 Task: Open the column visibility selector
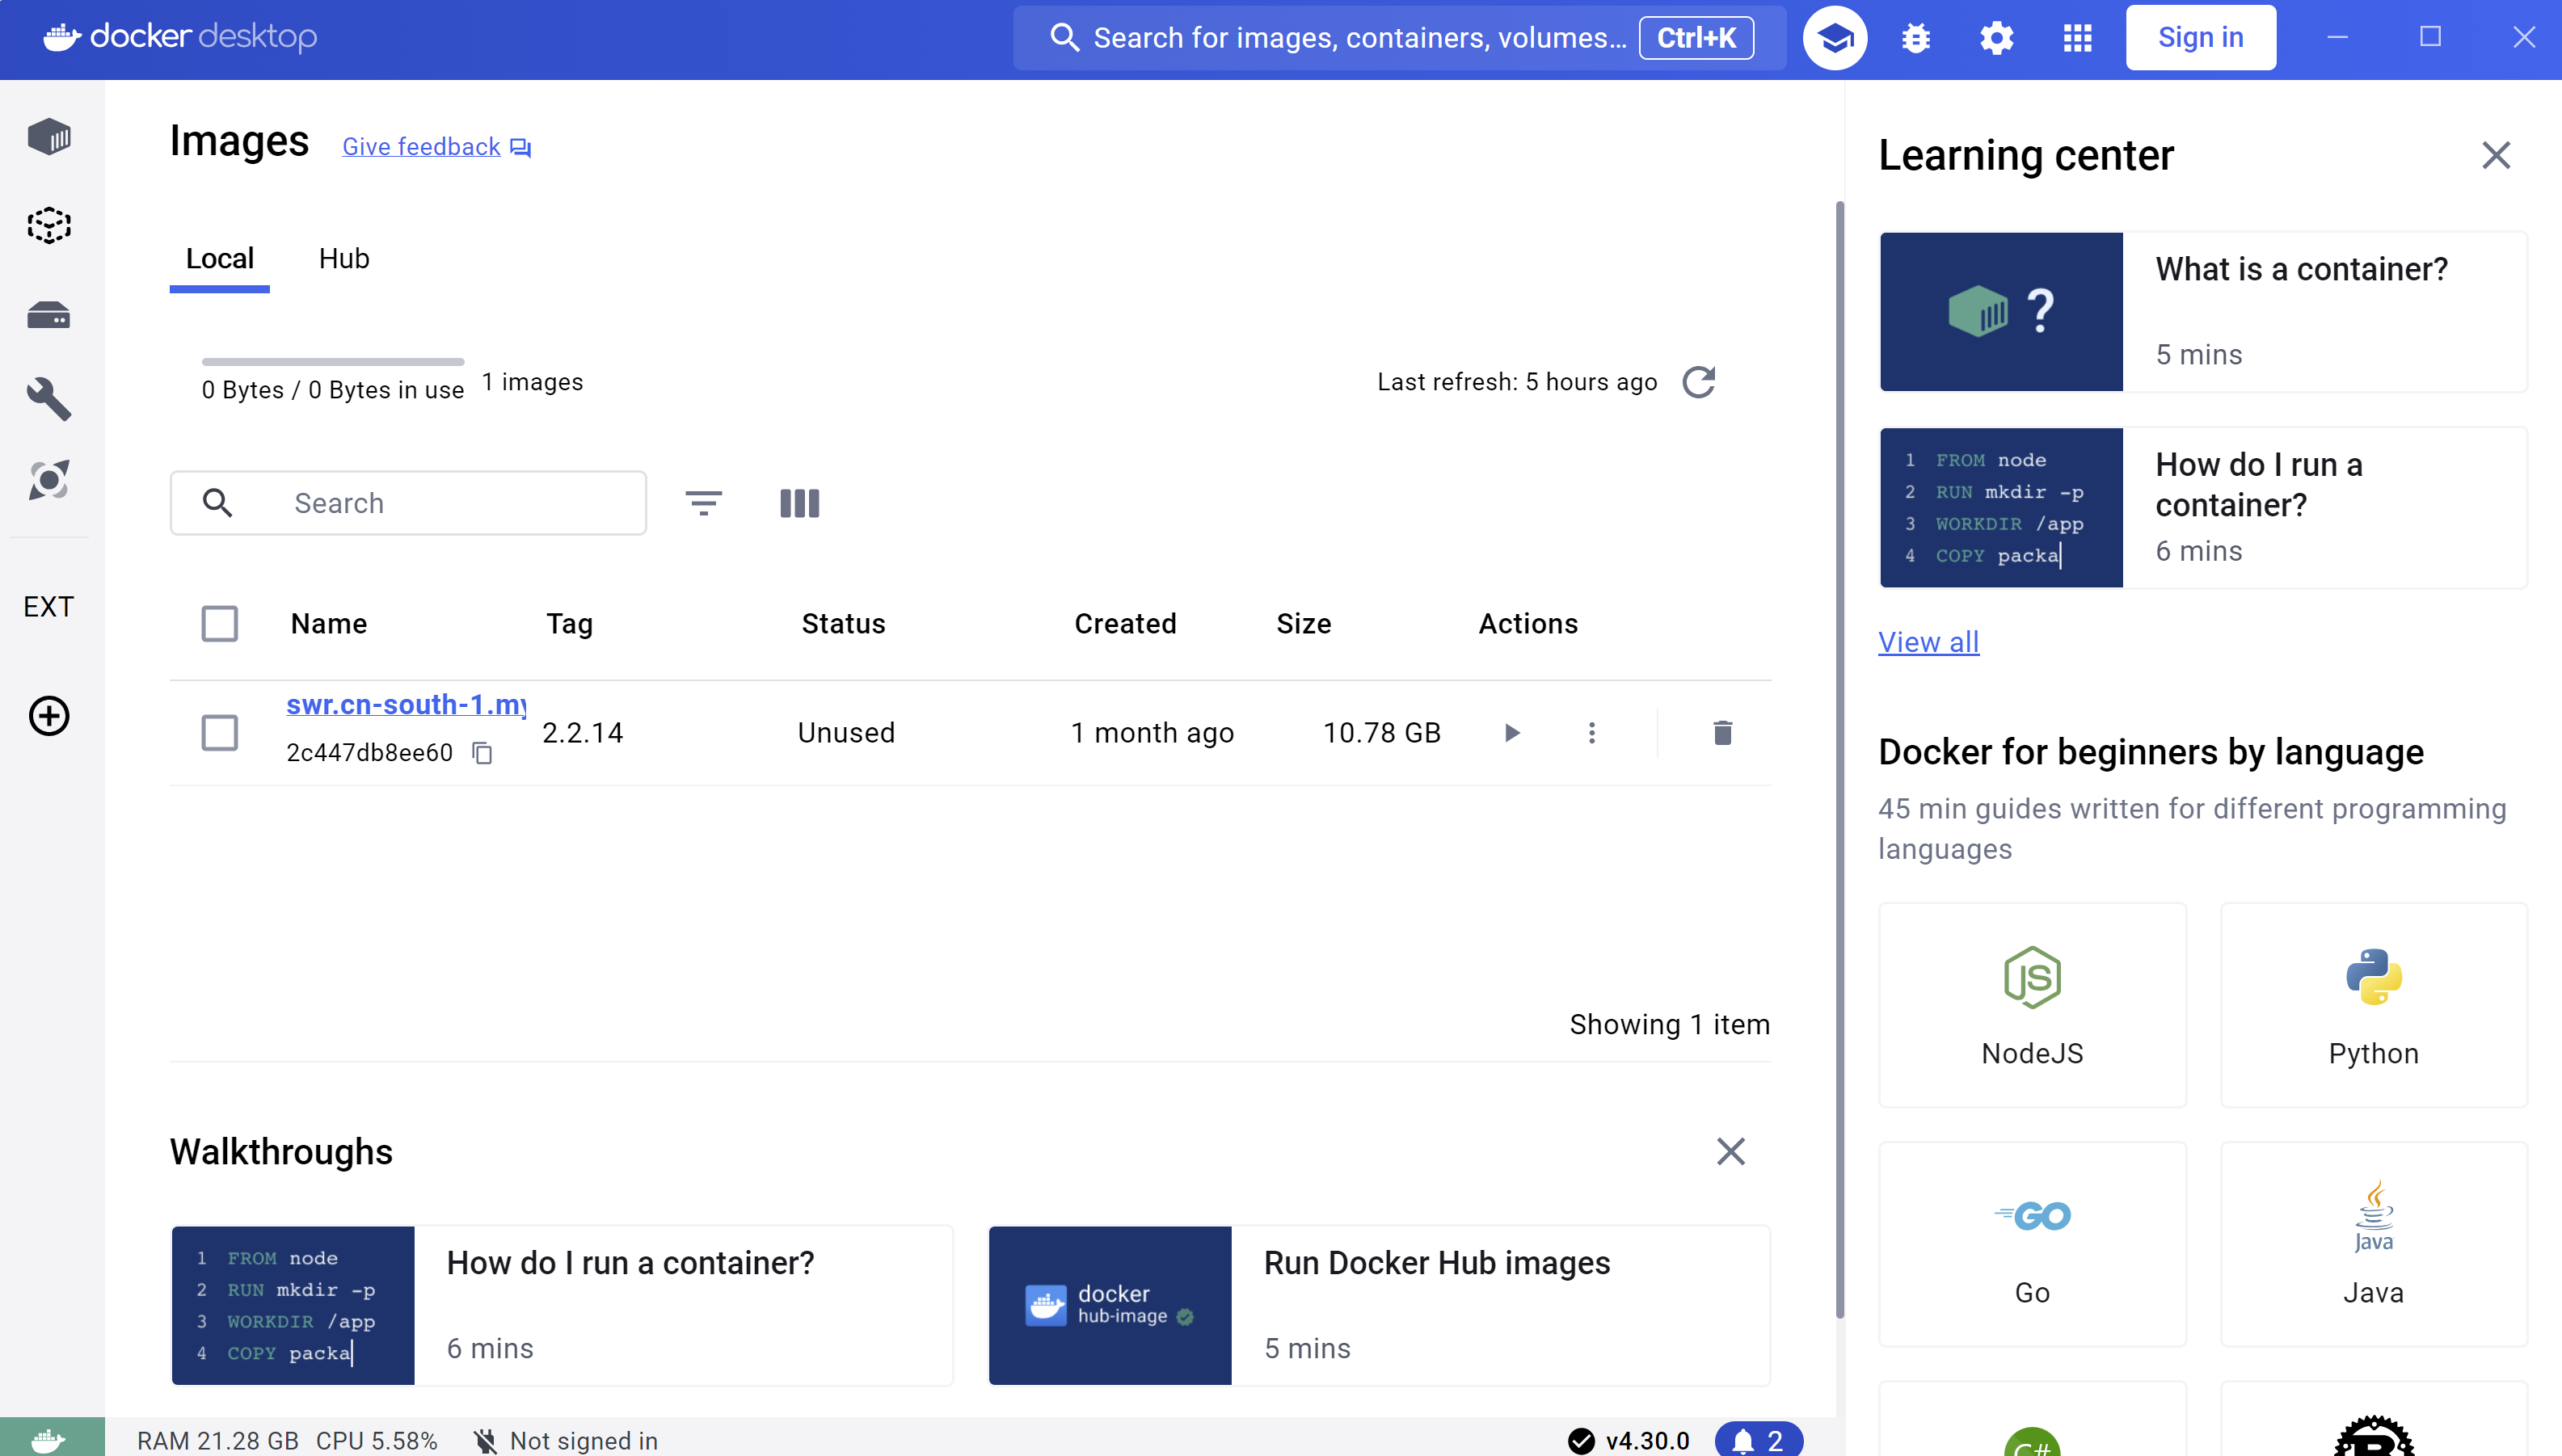799,503
